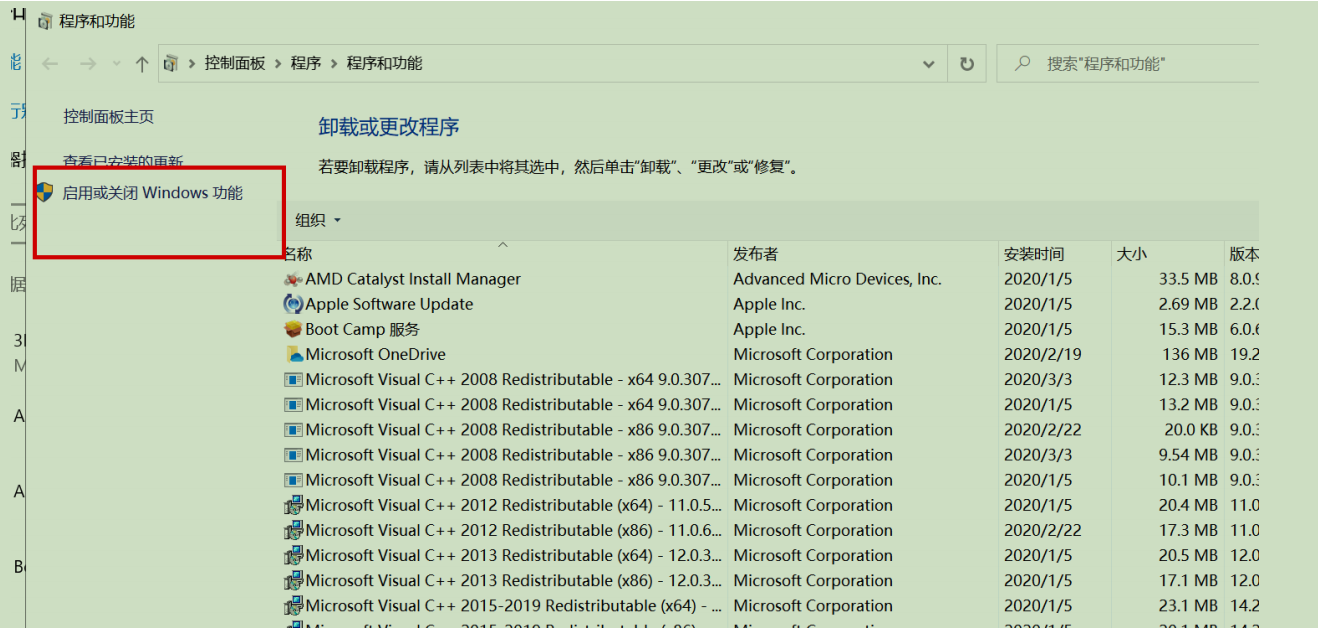Click the Apple Software Update icon

point(293,304)
